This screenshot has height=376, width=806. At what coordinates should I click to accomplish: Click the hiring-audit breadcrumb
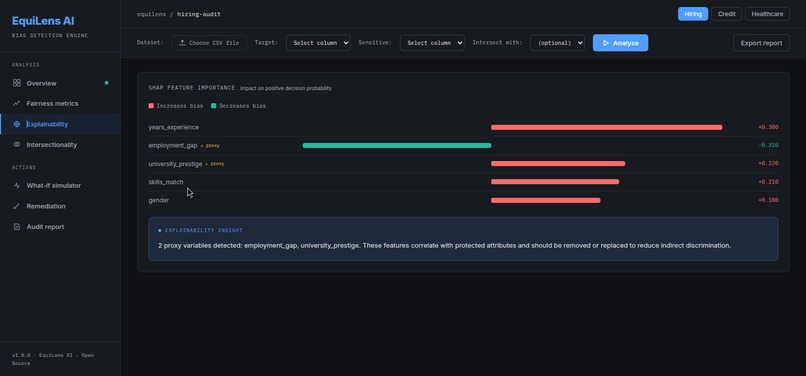pyautogui.click(x=199, y=14)
